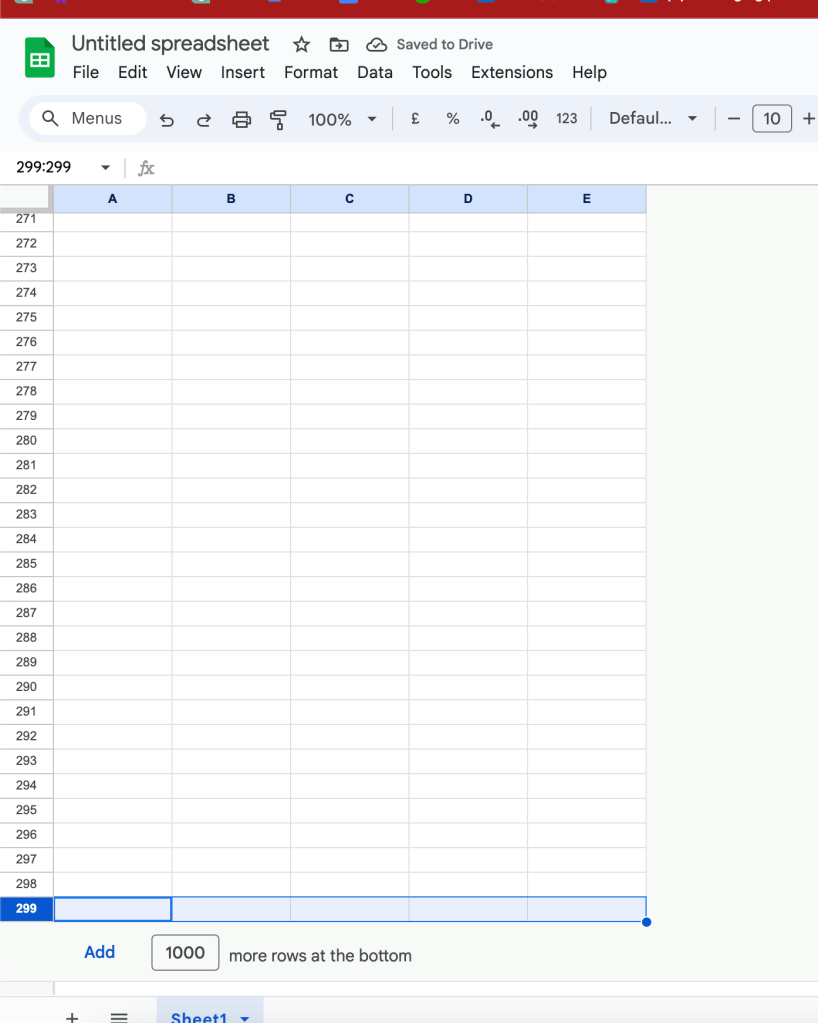Screen dimensions: 818x1023
Task: Select column C header
Action: click(x=350, y=199)
